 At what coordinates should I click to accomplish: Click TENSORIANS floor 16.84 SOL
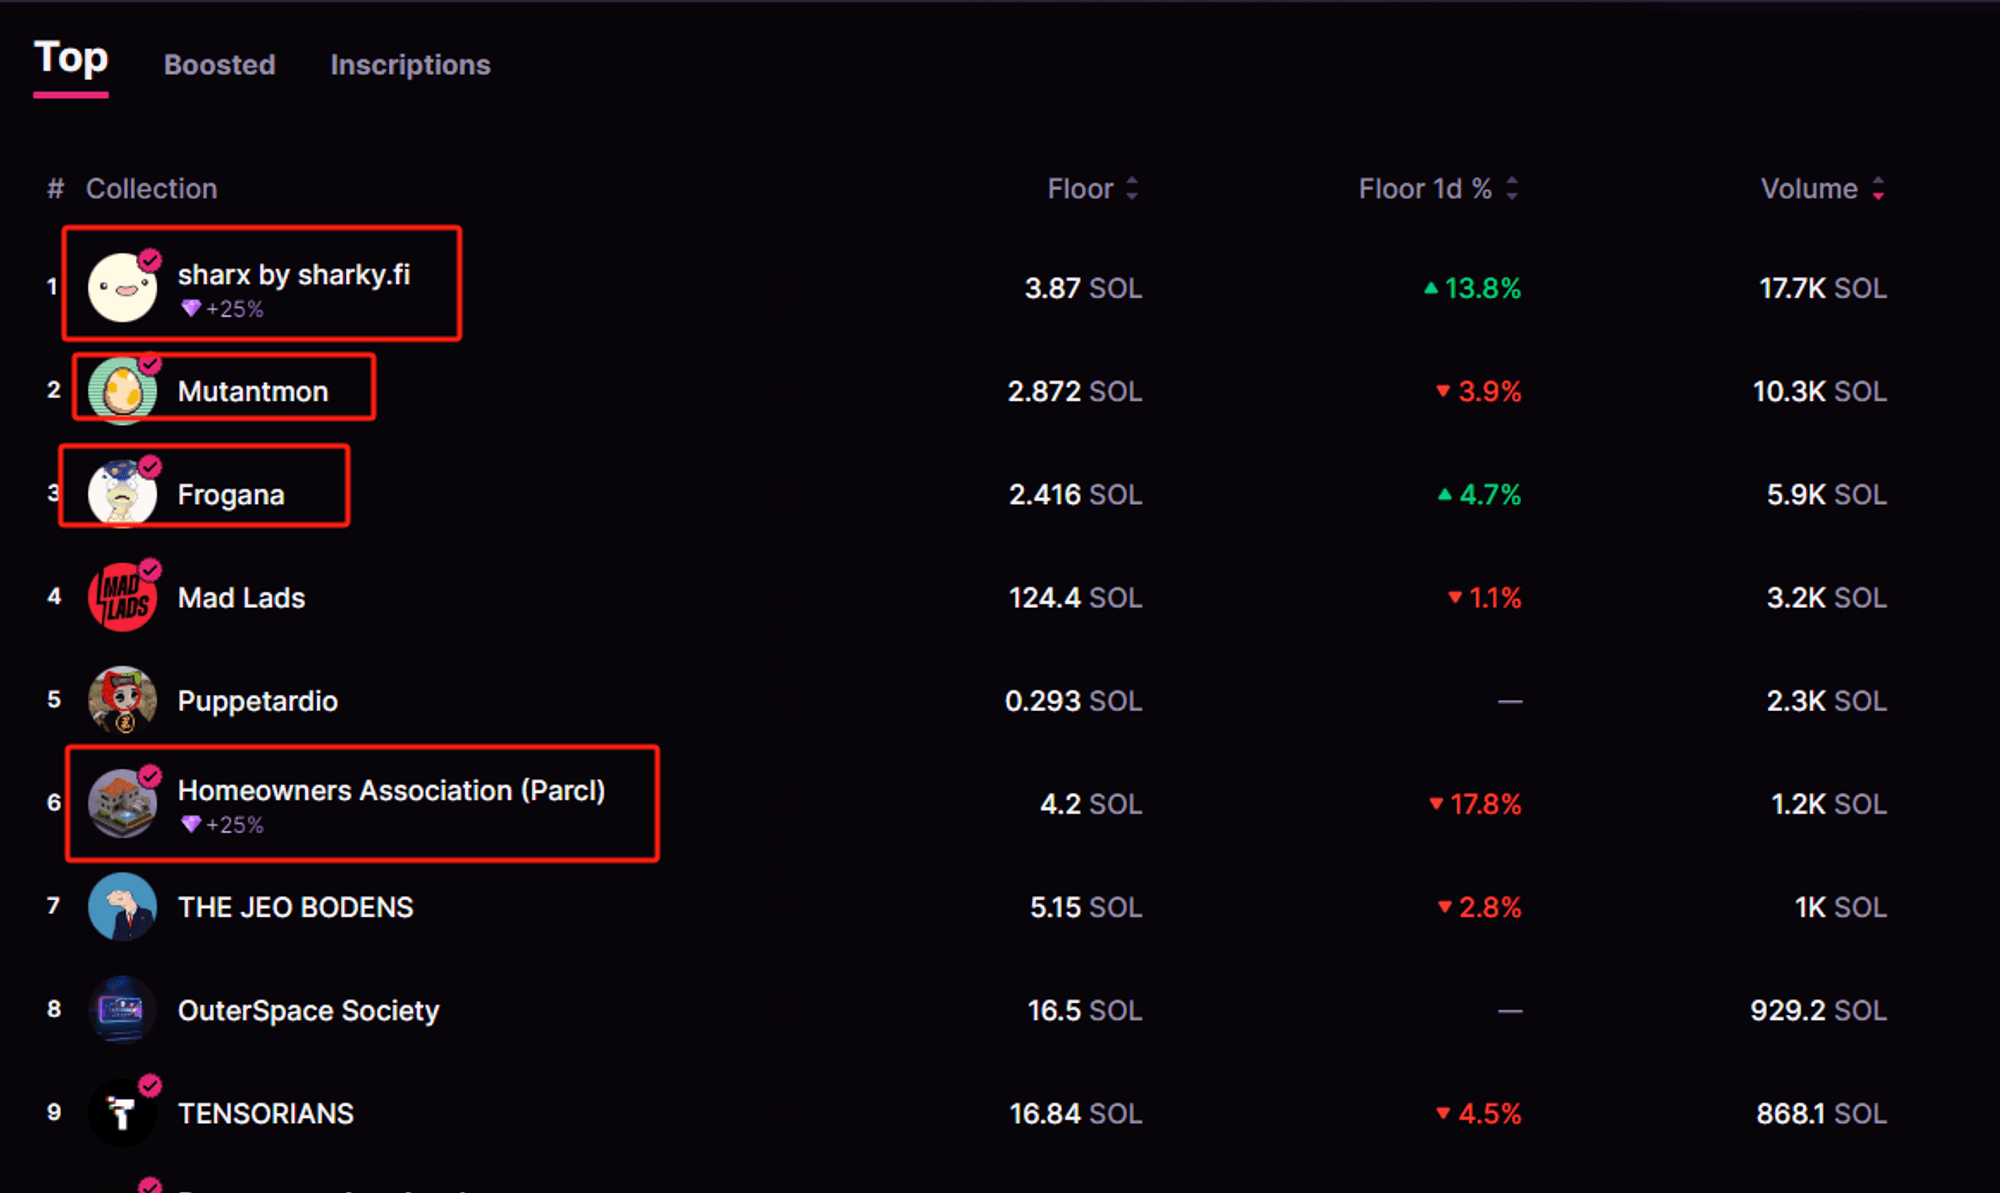point(1076,1114)
